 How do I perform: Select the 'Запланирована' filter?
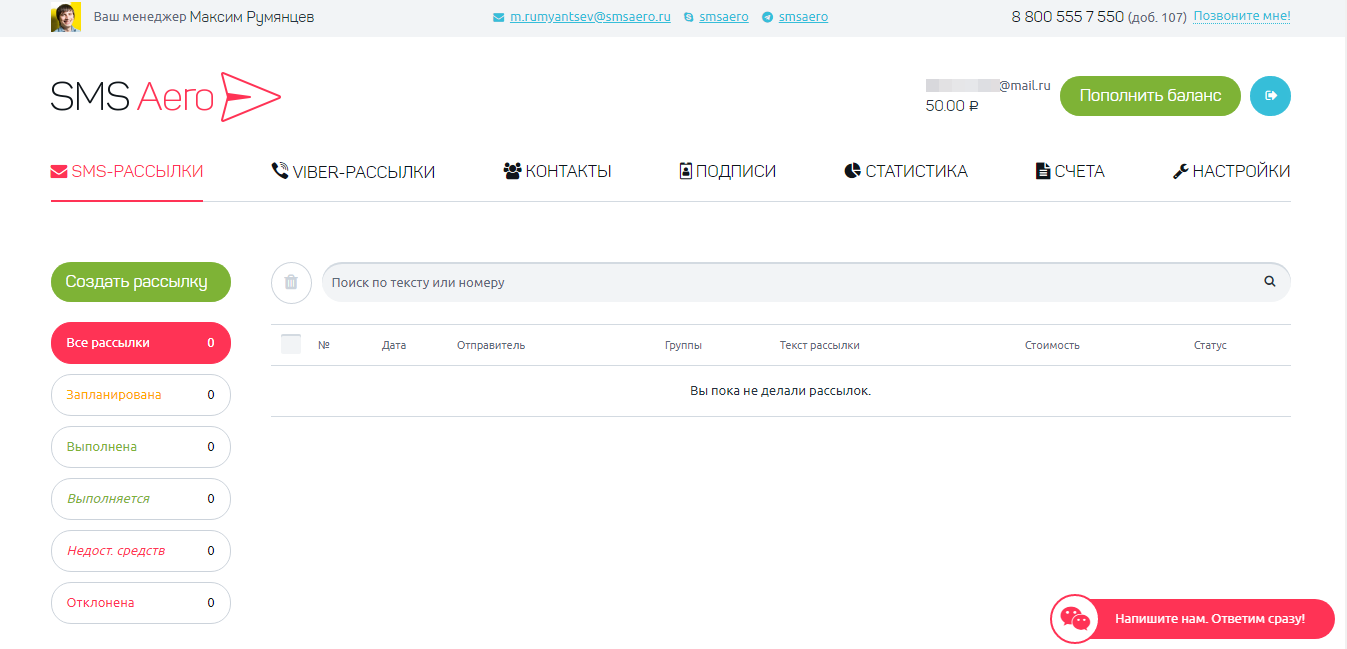pos(141,395)
